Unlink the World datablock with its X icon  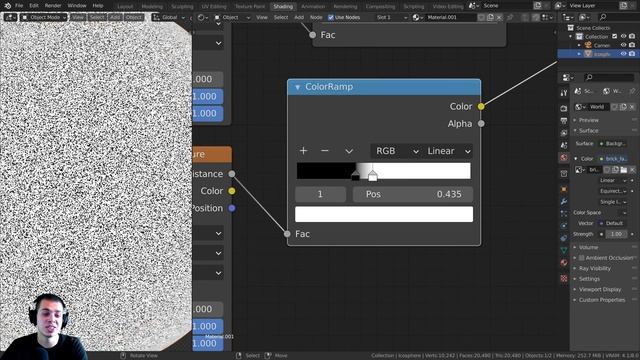[x=632, y=107]
